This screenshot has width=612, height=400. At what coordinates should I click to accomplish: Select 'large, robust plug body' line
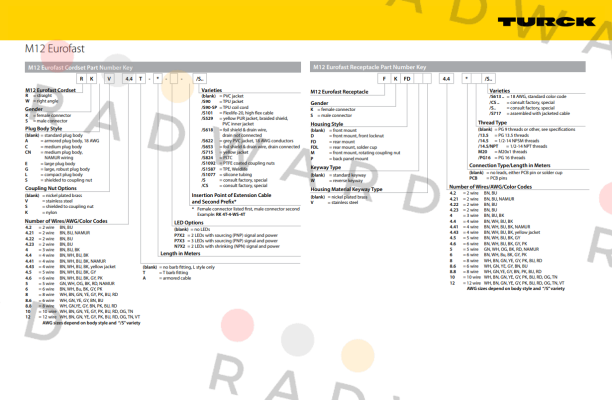57,169
